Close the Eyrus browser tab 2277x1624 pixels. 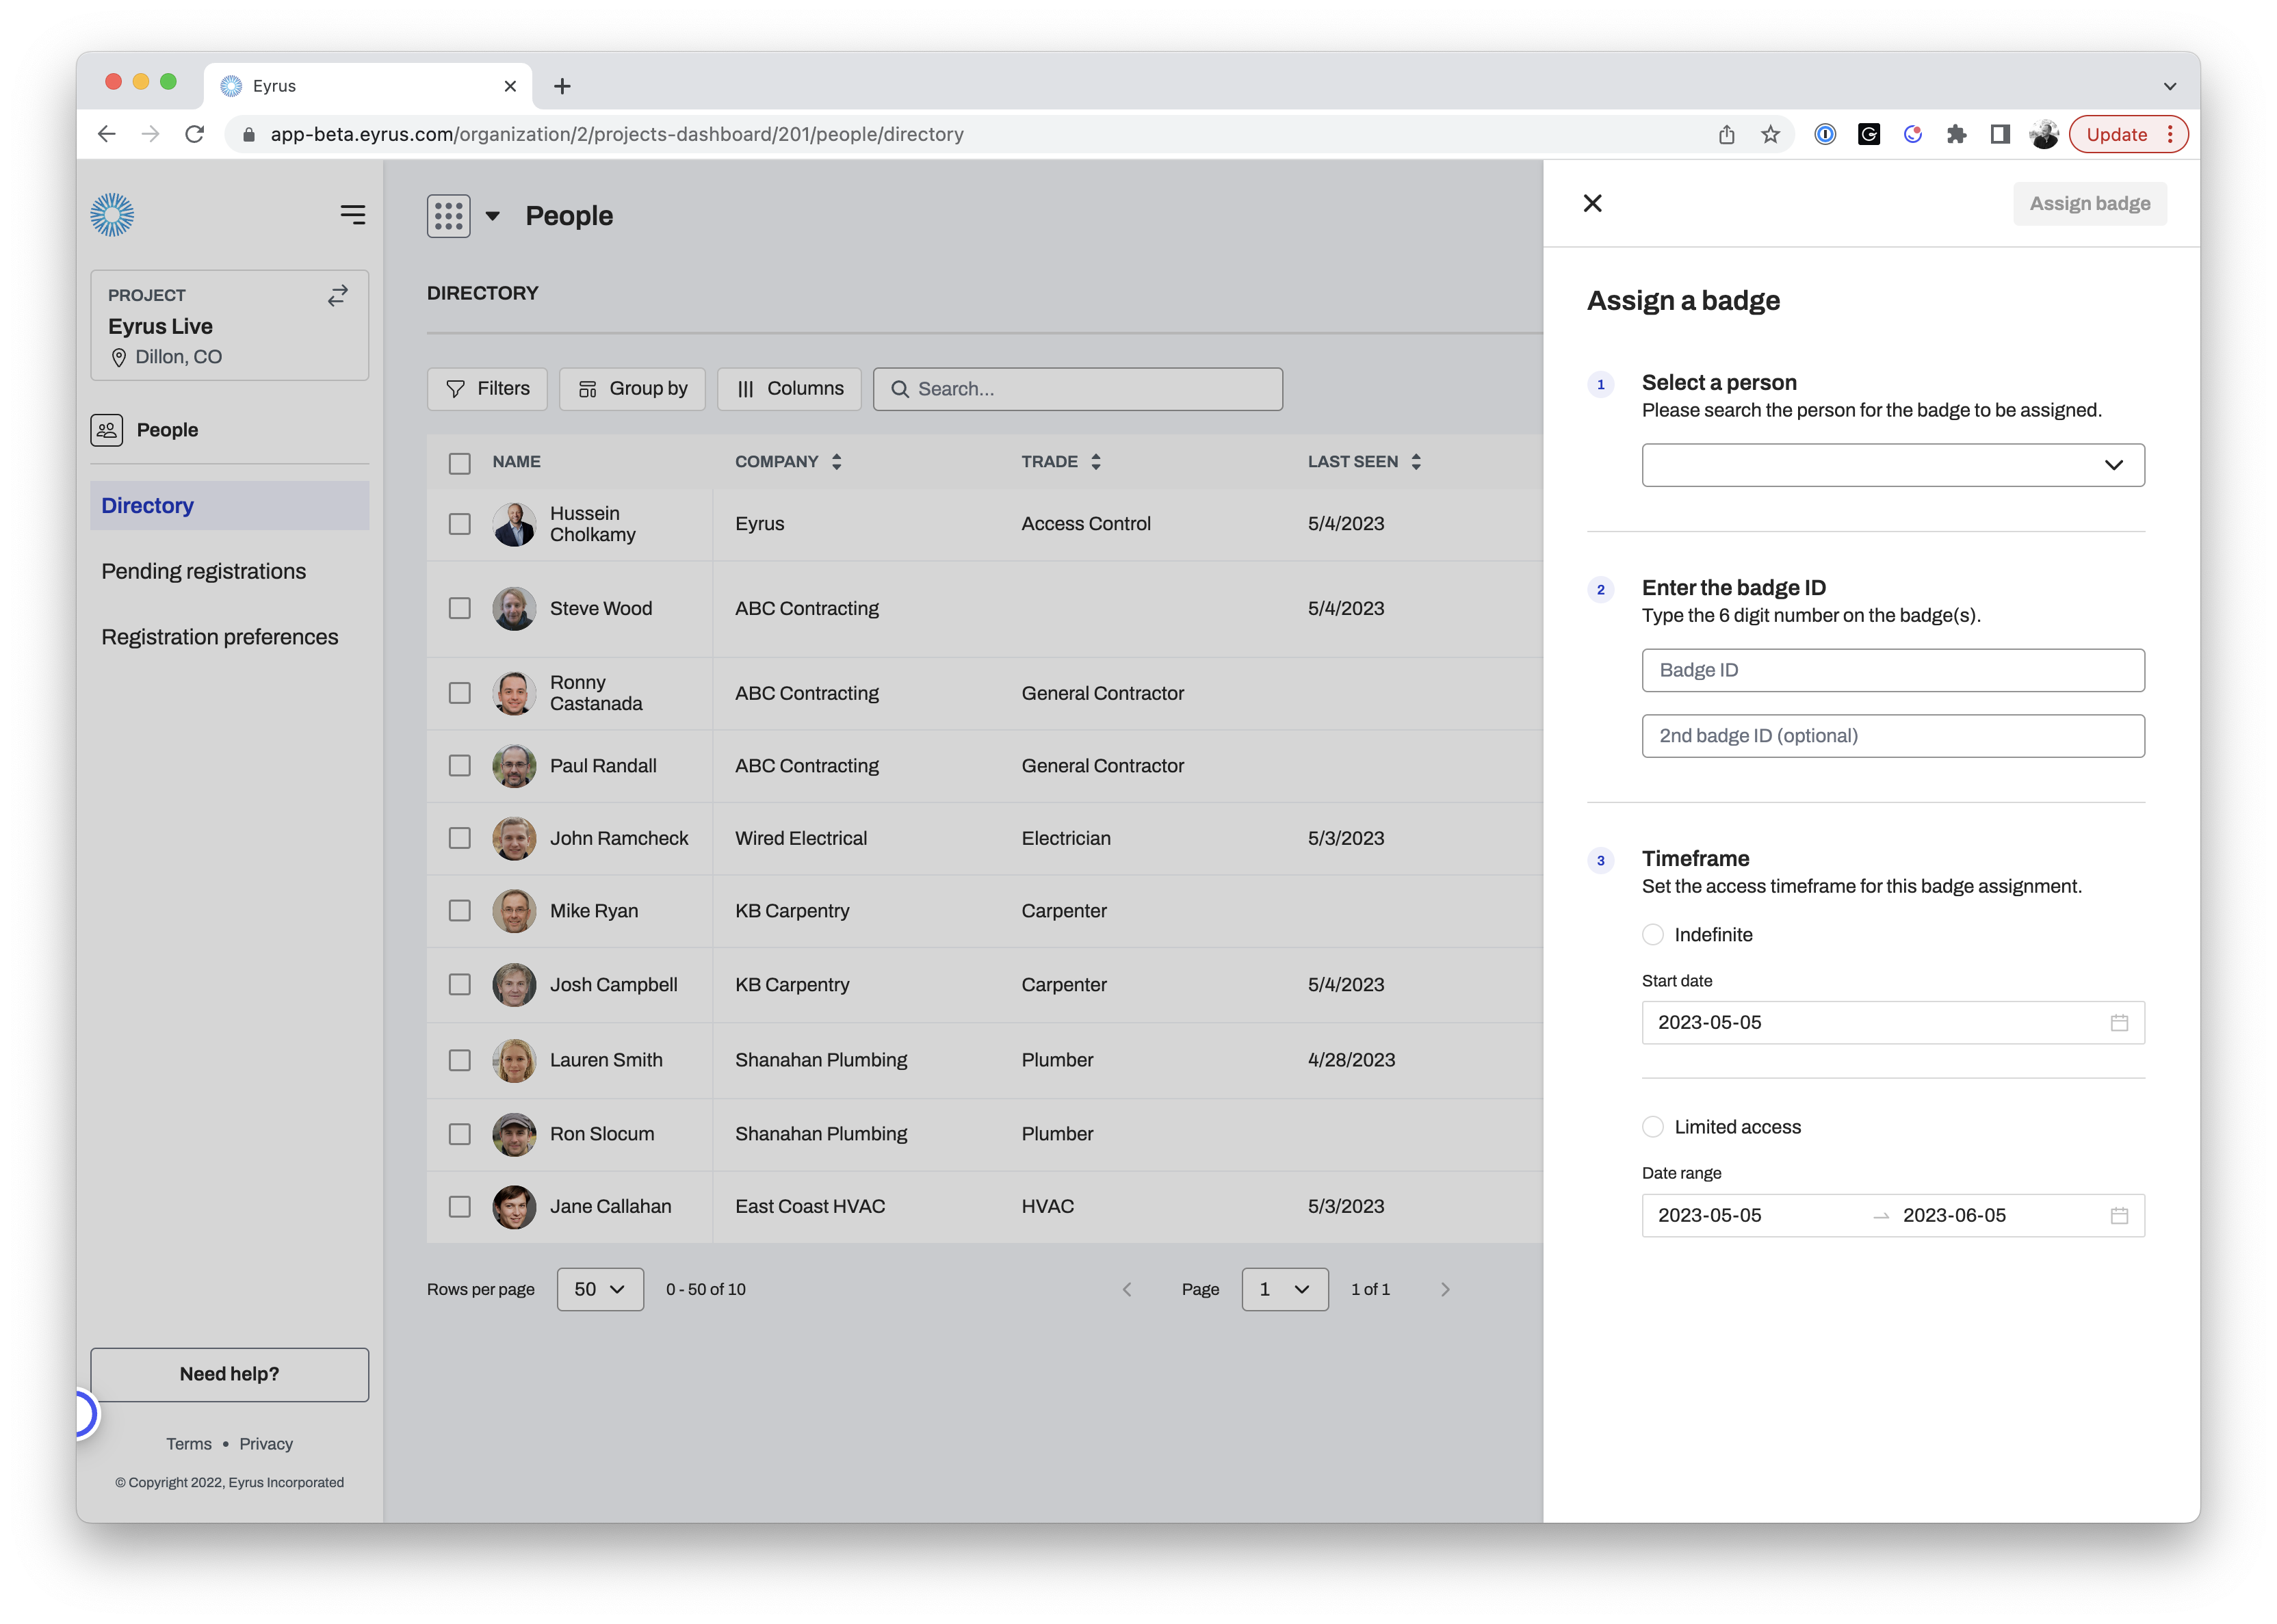point(510,86)
